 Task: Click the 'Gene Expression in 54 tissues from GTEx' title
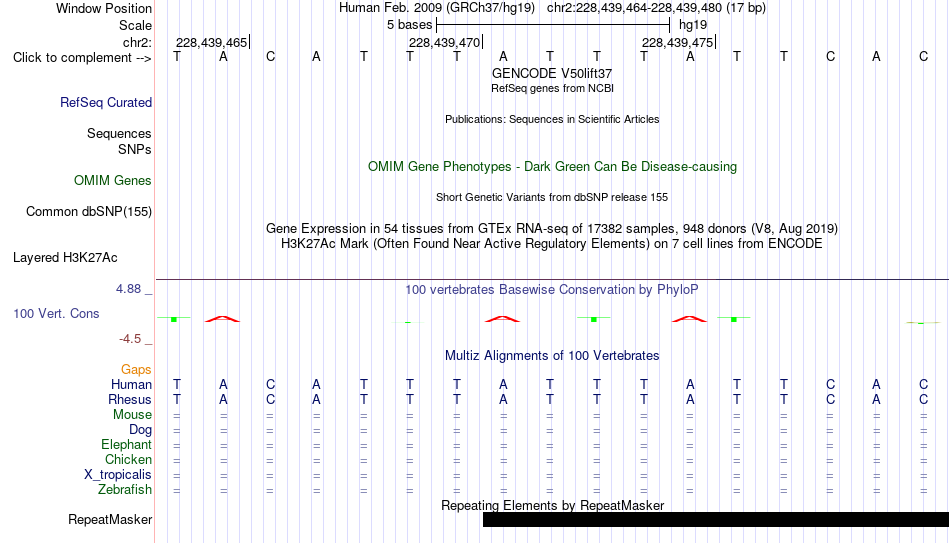tap(552, 228)
